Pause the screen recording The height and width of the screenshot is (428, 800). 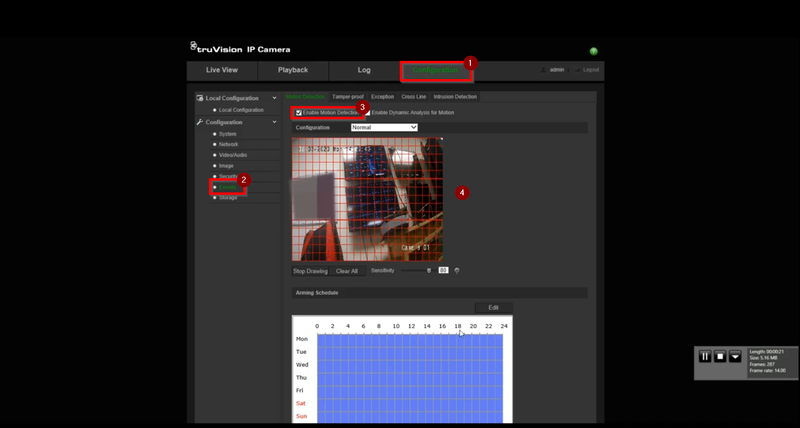tap(705, 356)
